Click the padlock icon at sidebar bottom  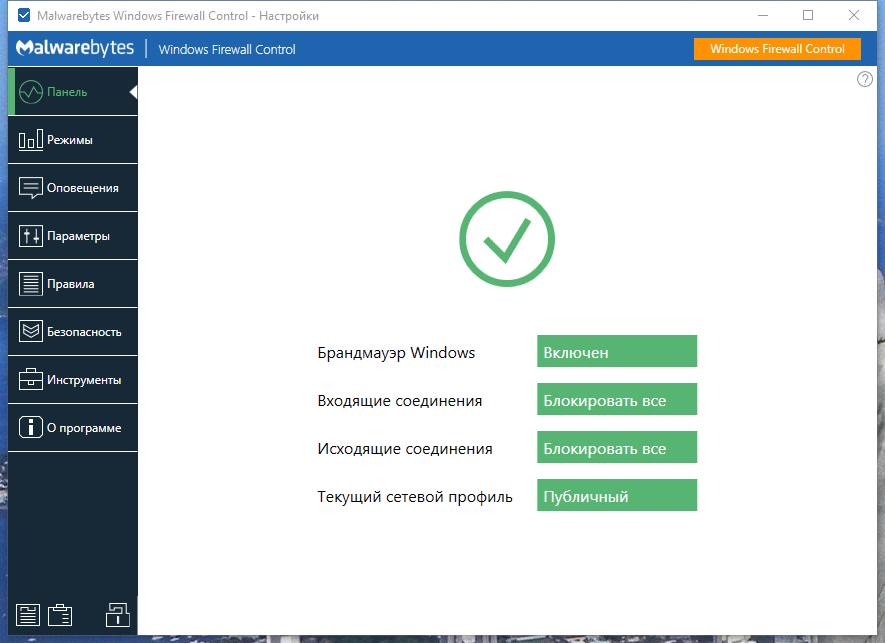click(117, 614)
